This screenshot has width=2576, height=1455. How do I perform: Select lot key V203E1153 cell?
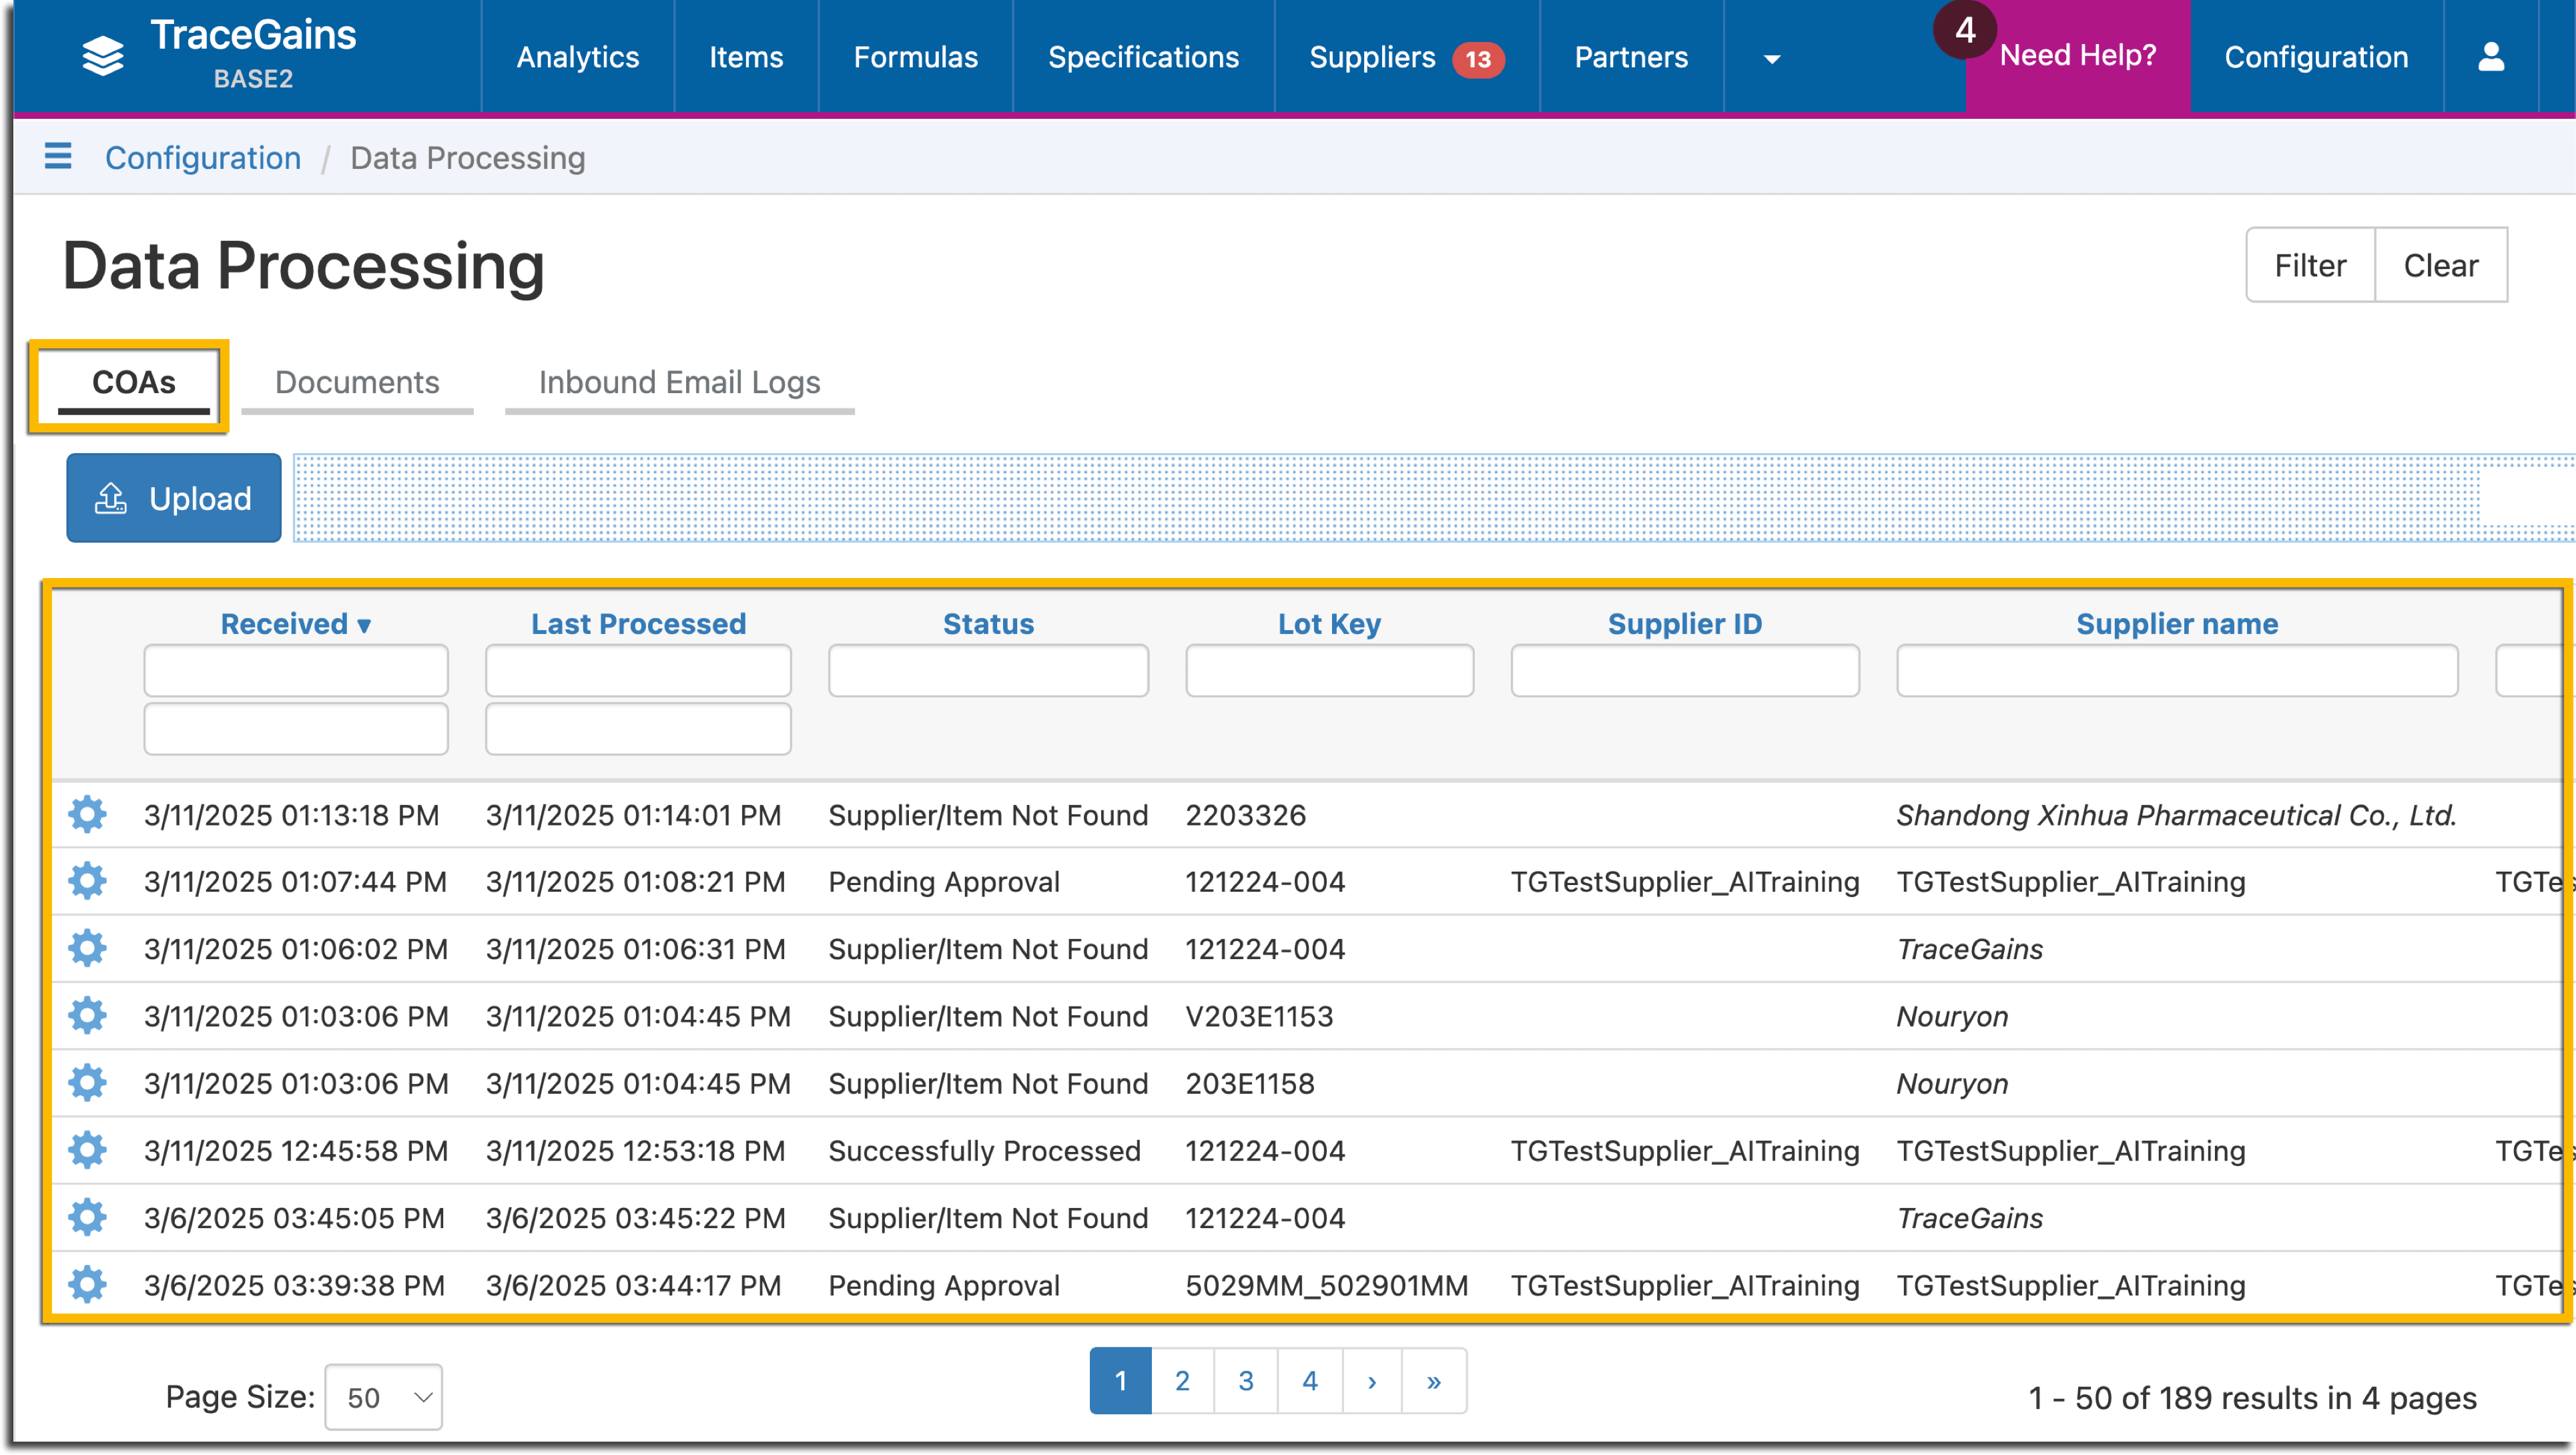[1259, 1016]
